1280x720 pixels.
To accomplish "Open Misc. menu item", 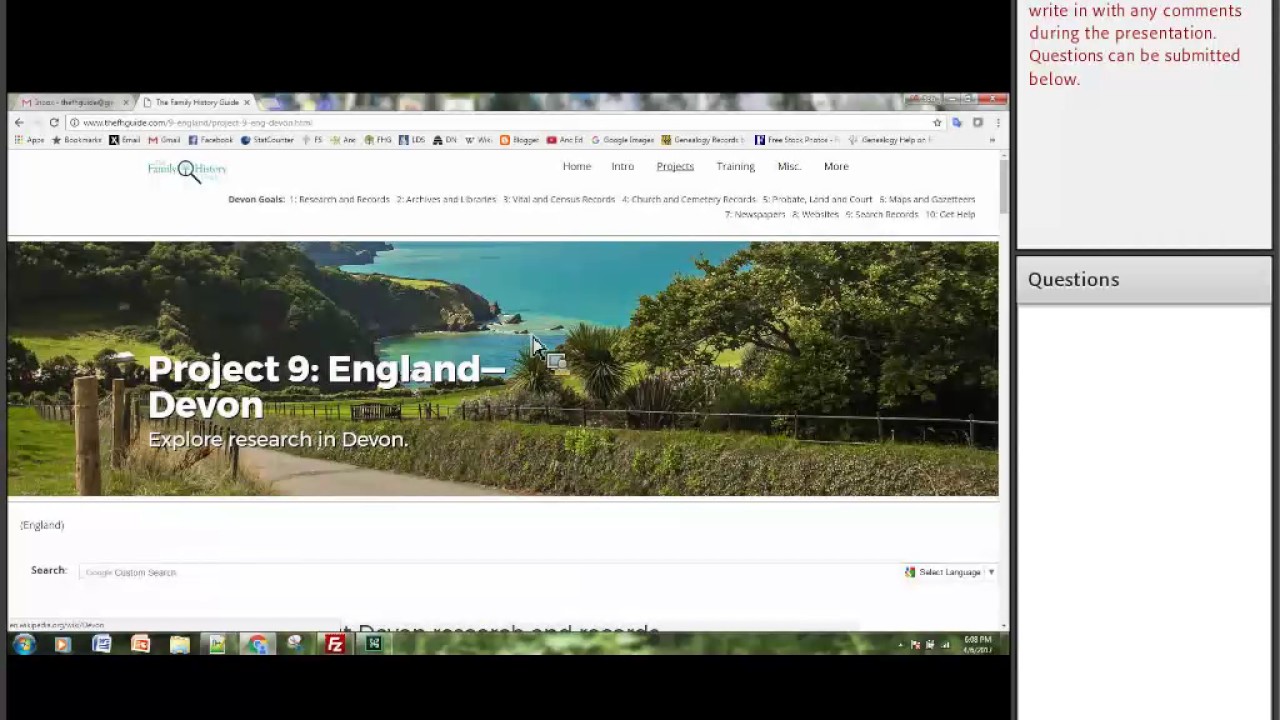I will coord(789,166).
